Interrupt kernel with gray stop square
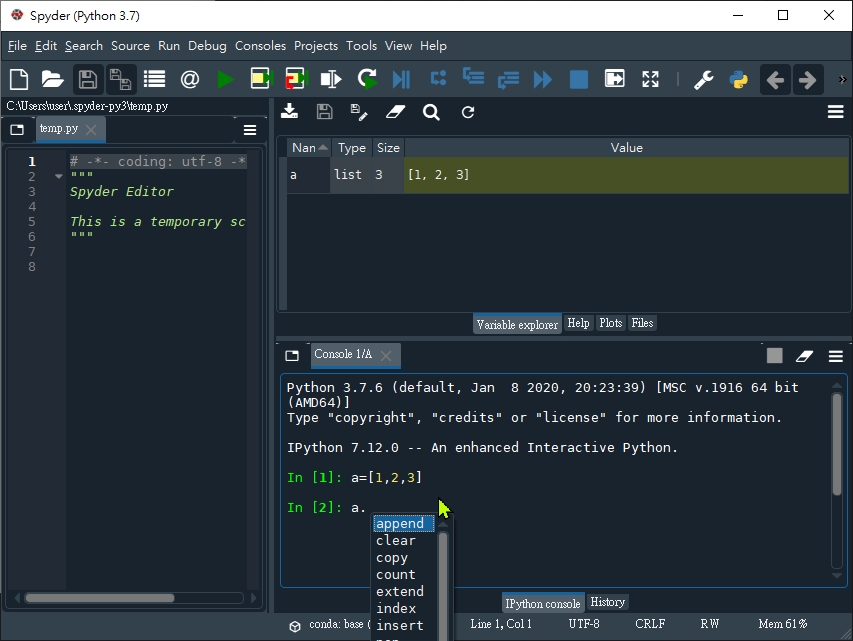The image size is (853, 641). (x=775, y=356)
